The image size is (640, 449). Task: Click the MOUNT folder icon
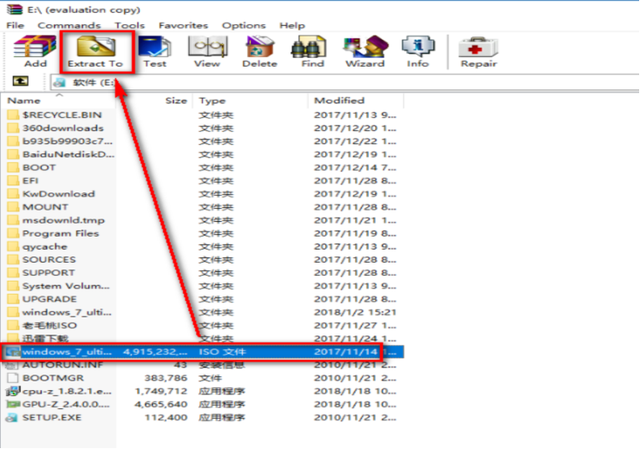coord(13,207)
